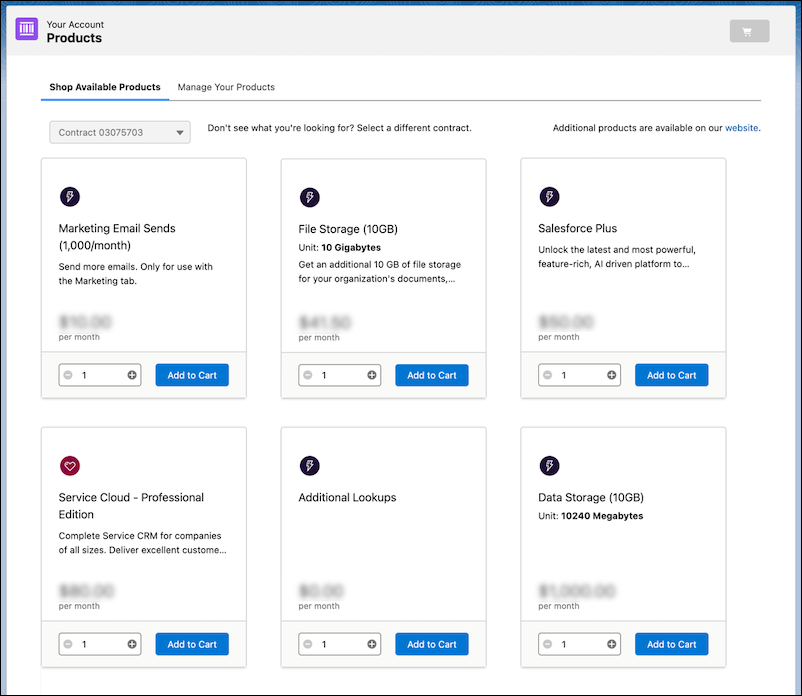
Task: Click quantity field for Marketing Email Sends
Action: coord(100,375)
